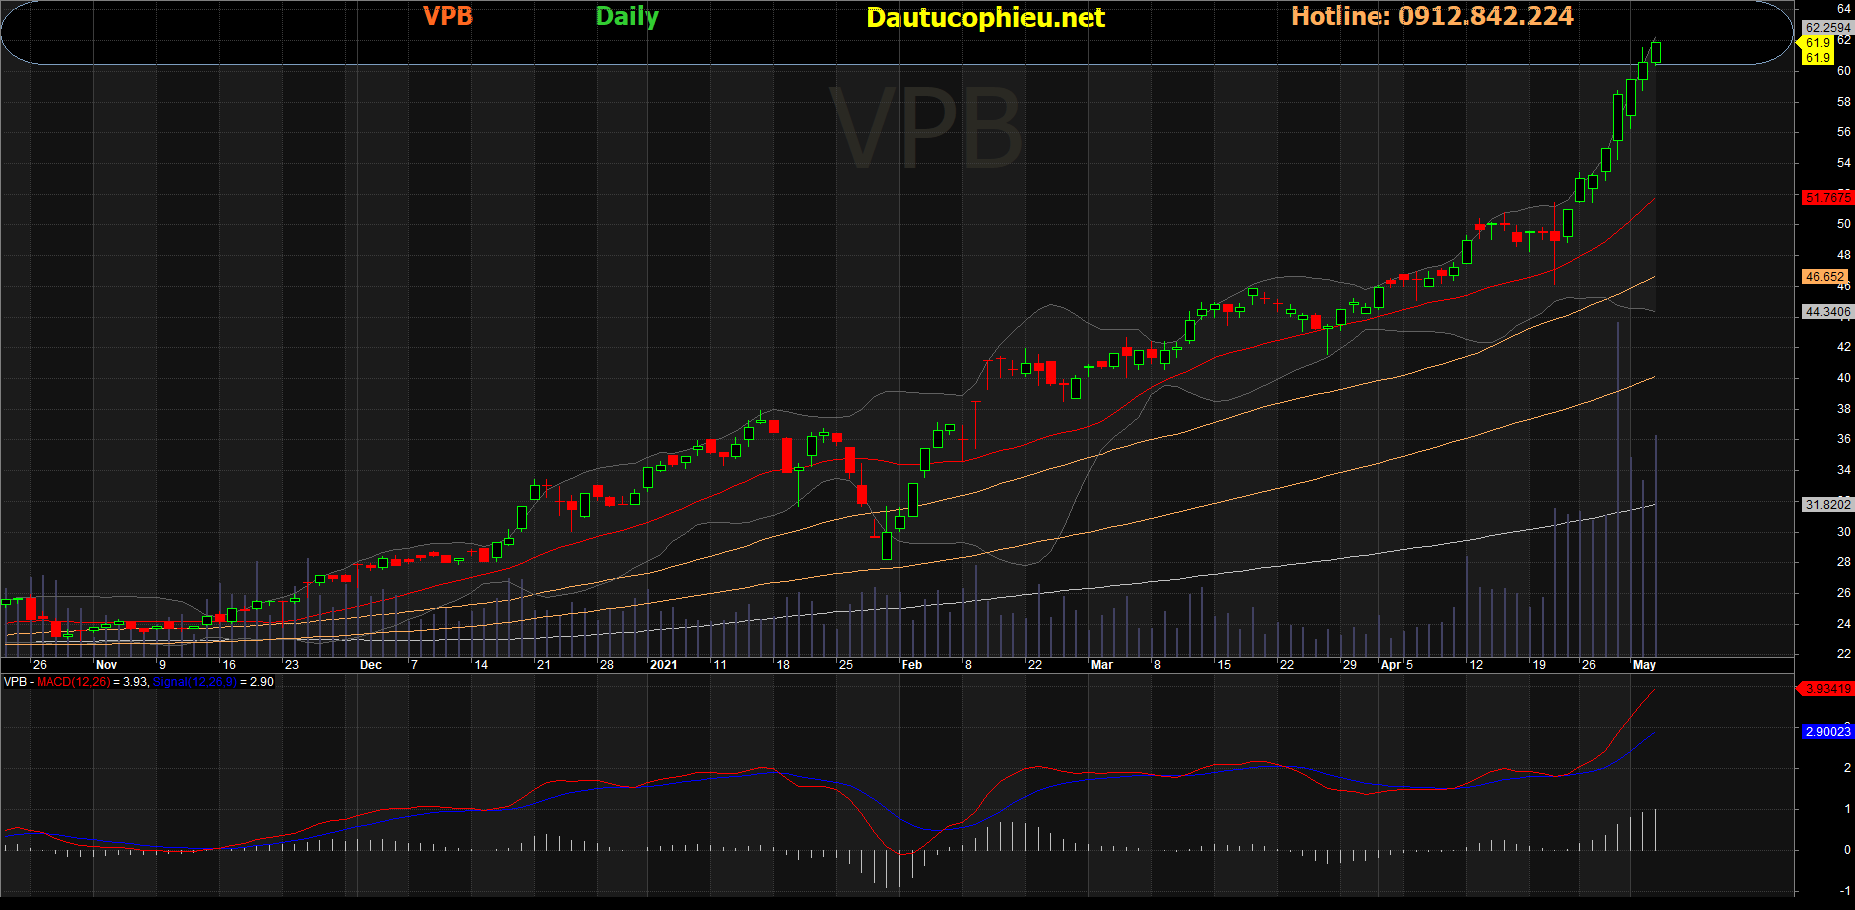The height and width of the screenshot is (910, 1855).
Task: Open the Dautucophieu.net link in header
Action: click(985, 18)
